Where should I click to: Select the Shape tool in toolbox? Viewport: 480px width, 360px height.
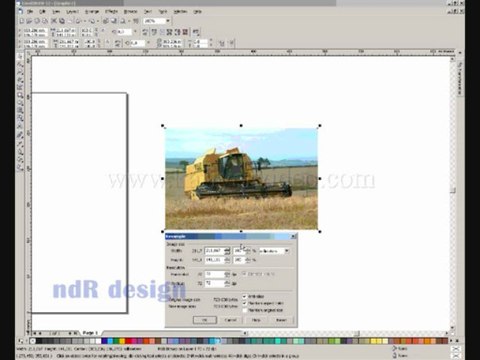20,64
